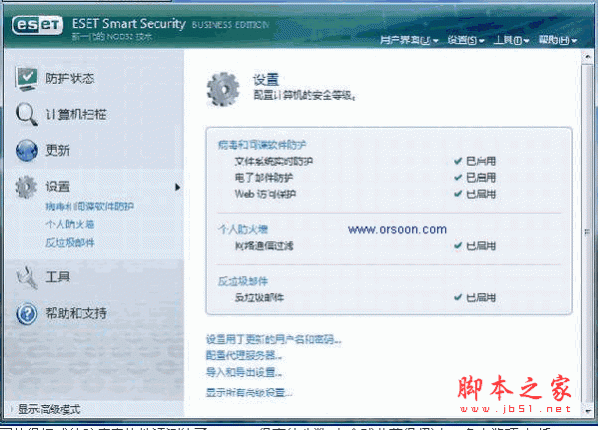Click 配置代理服务器 link
Viewport: 600px width, 430px height.
244,355
